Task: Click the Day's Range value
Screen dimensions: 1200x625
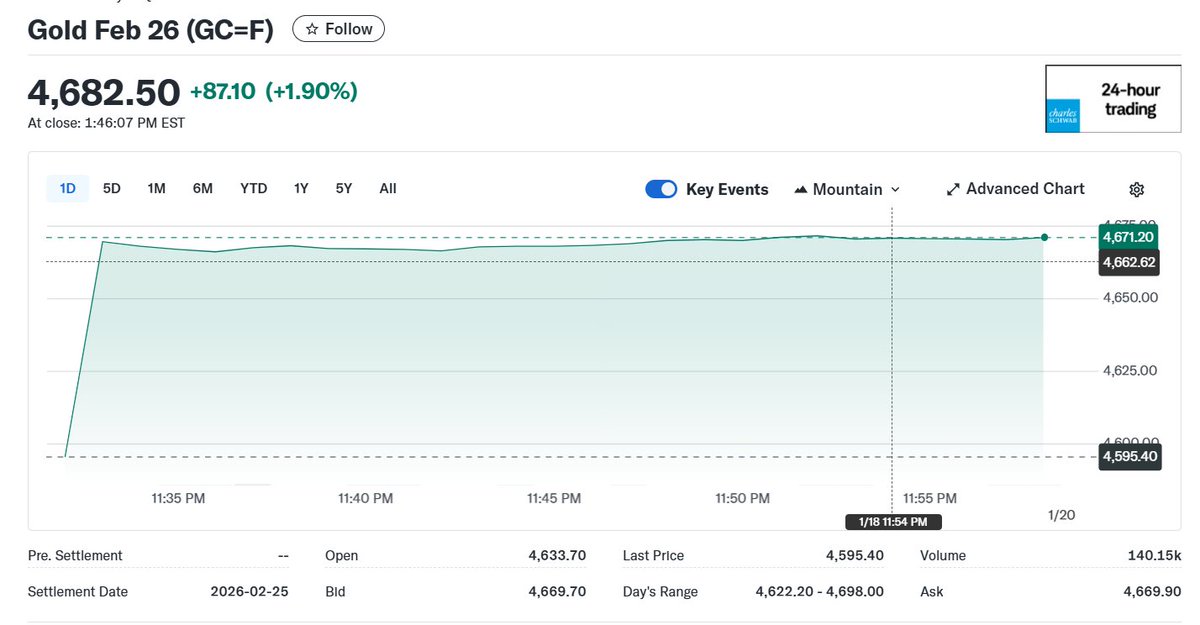Action: pos(819,592)
